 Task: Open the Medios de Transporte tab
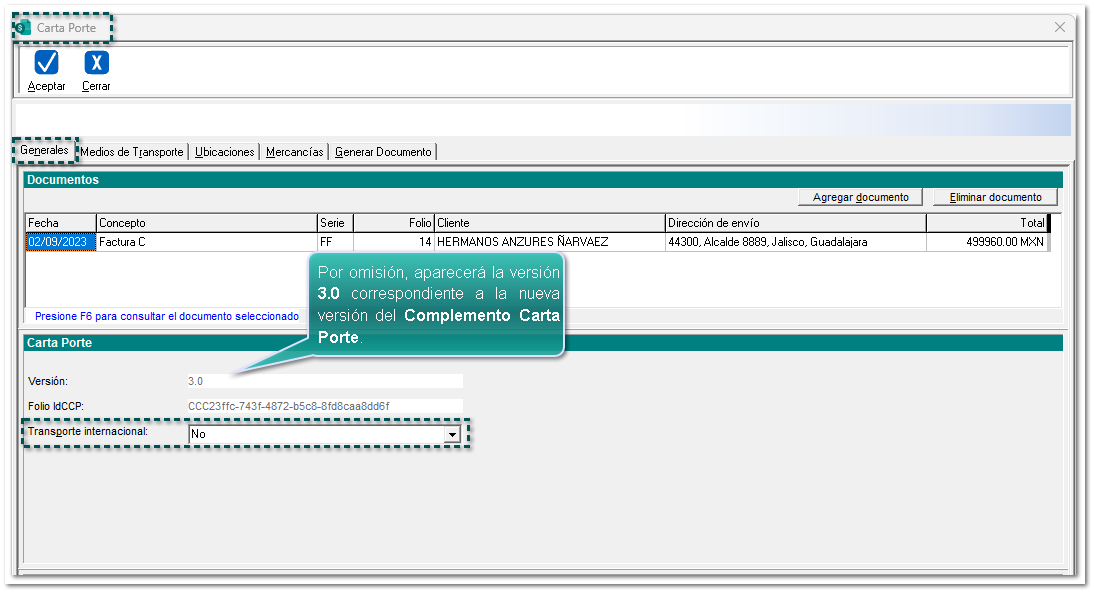point(132,152)
